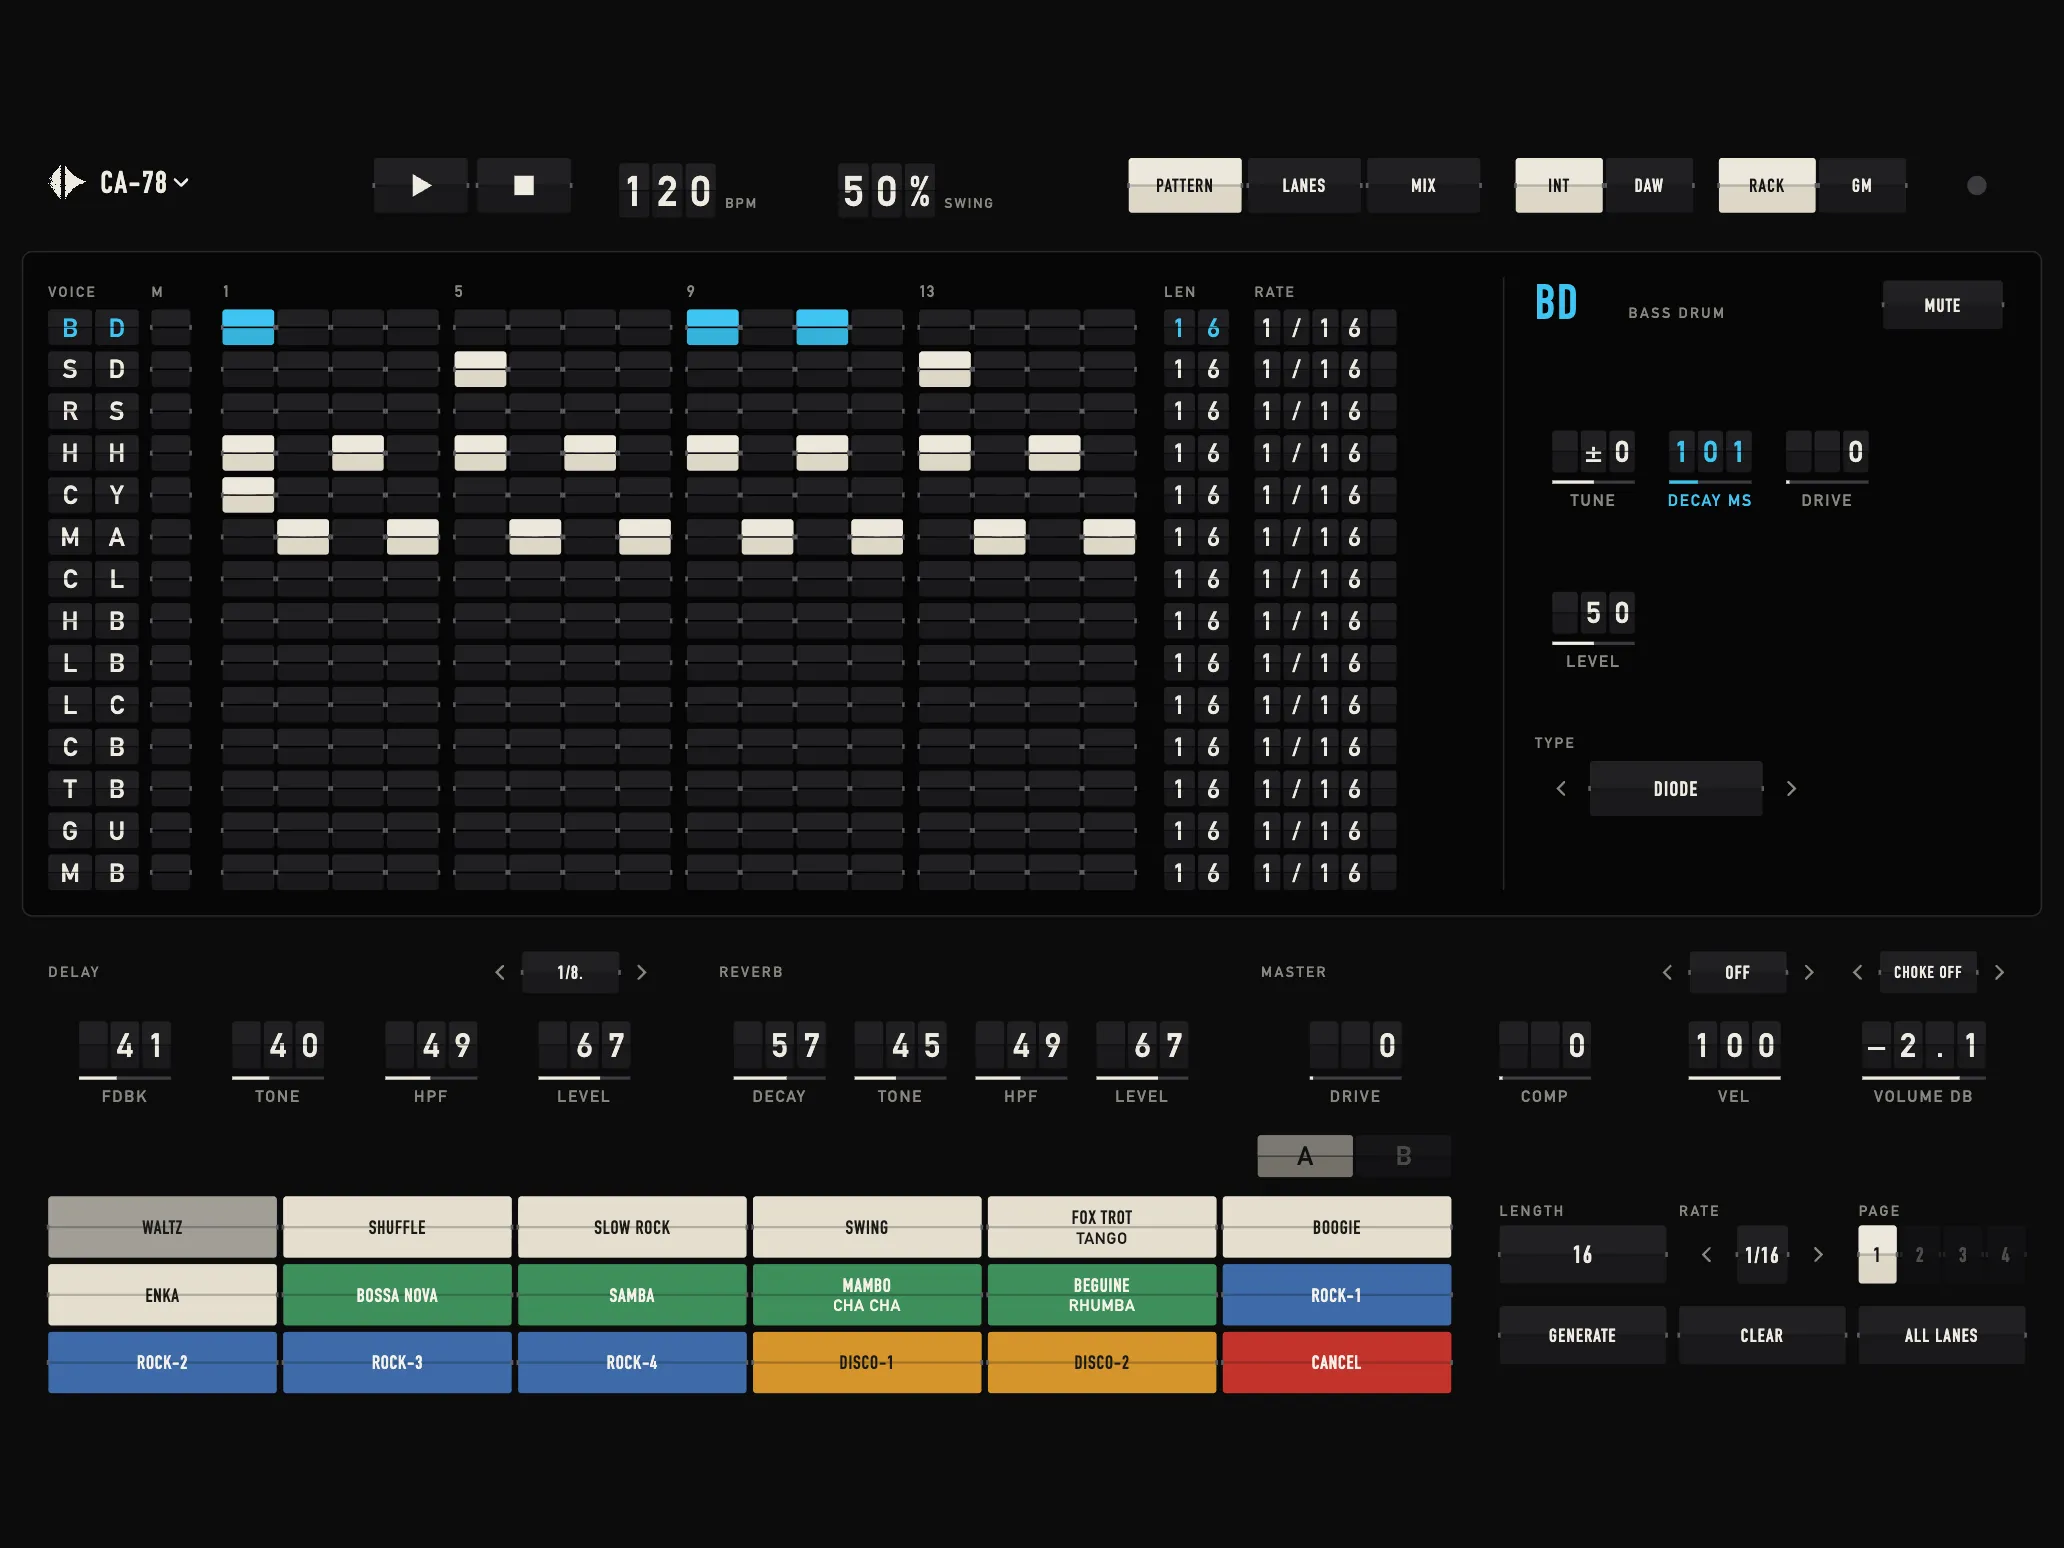Click the CLEAR button
The height and width of the screenshot is (1548, 2064).
point(1761,1335)
